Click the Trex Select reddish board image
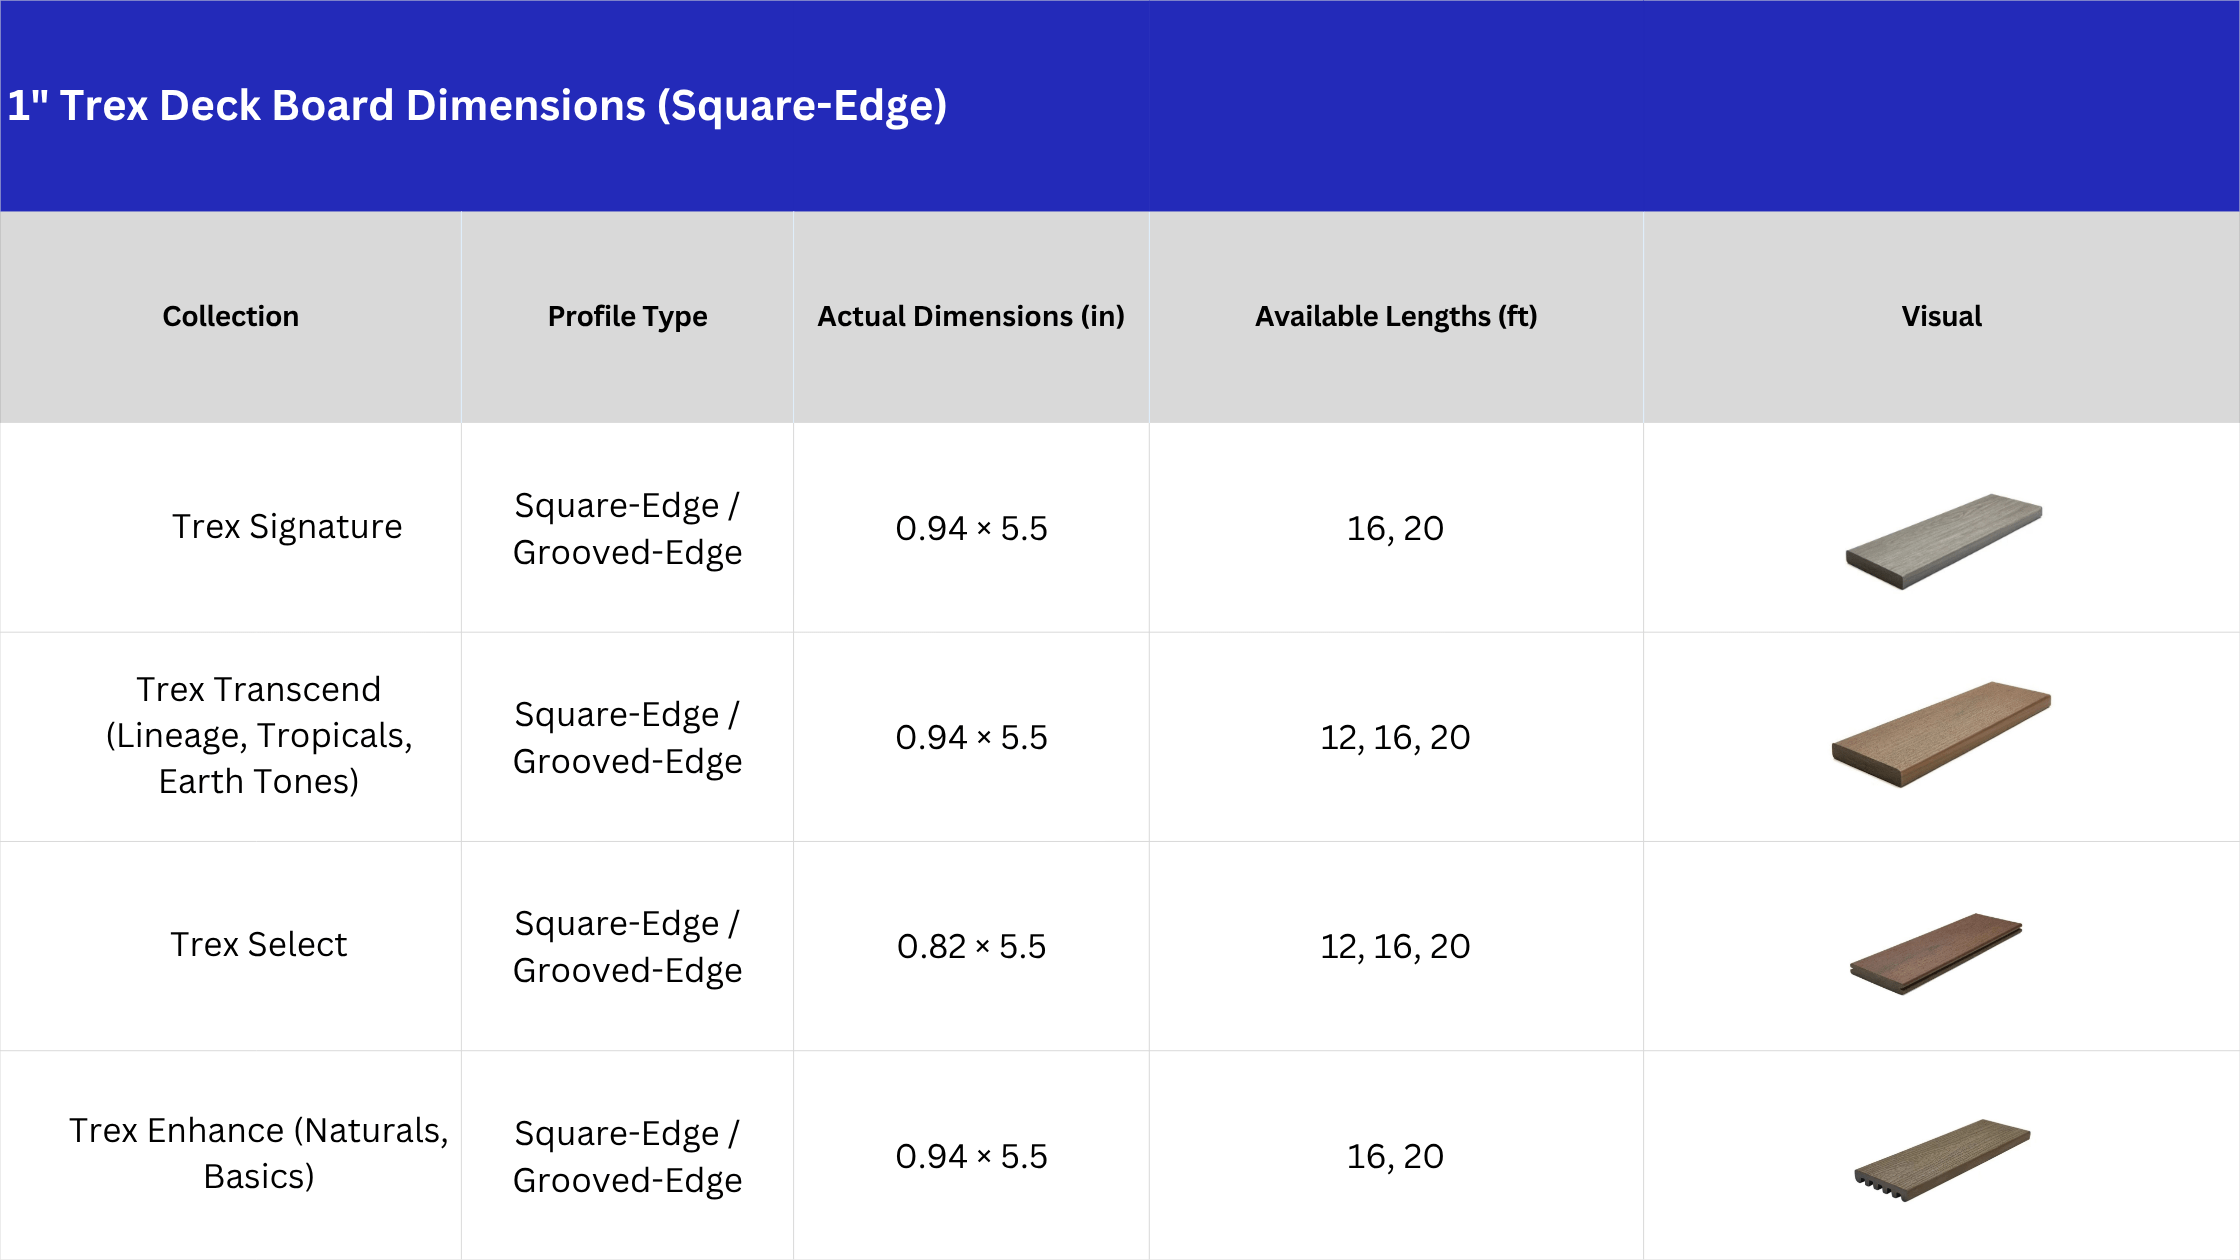This screenshot has height=1260, width=2240. pyautogui.click(x=1935, y=953)
